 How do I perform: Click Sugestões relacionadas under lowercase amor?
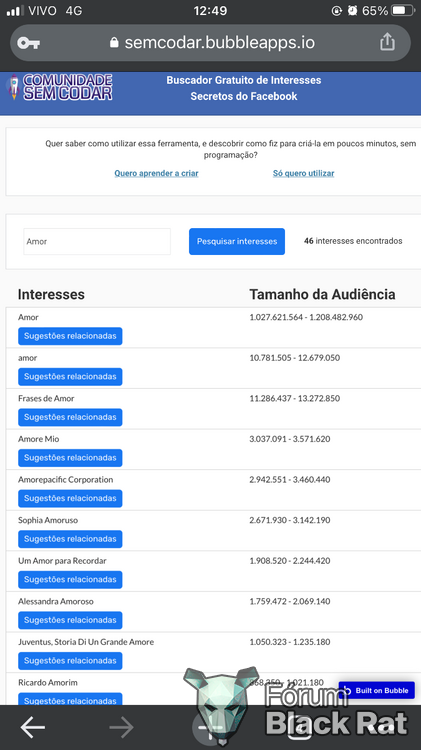[70, 376]
